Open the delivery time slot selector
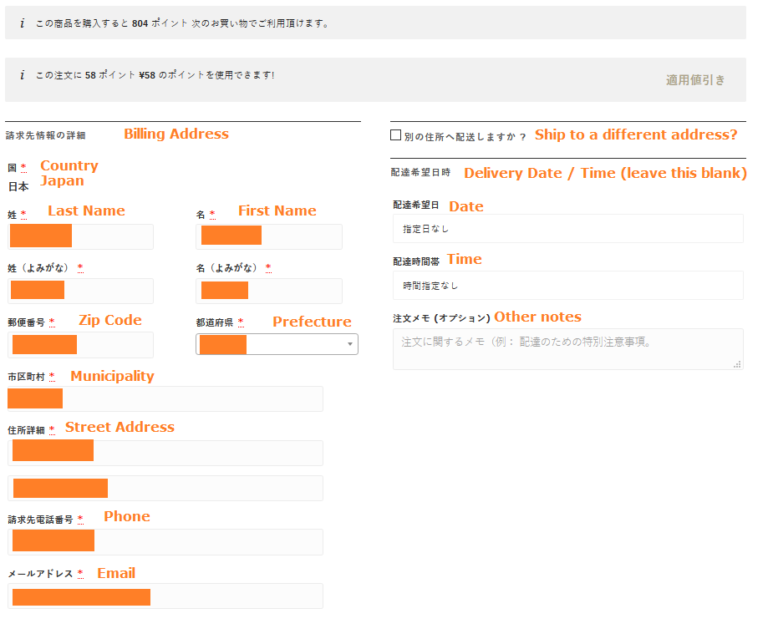768x634 pixels. click(x=567, y=285)
